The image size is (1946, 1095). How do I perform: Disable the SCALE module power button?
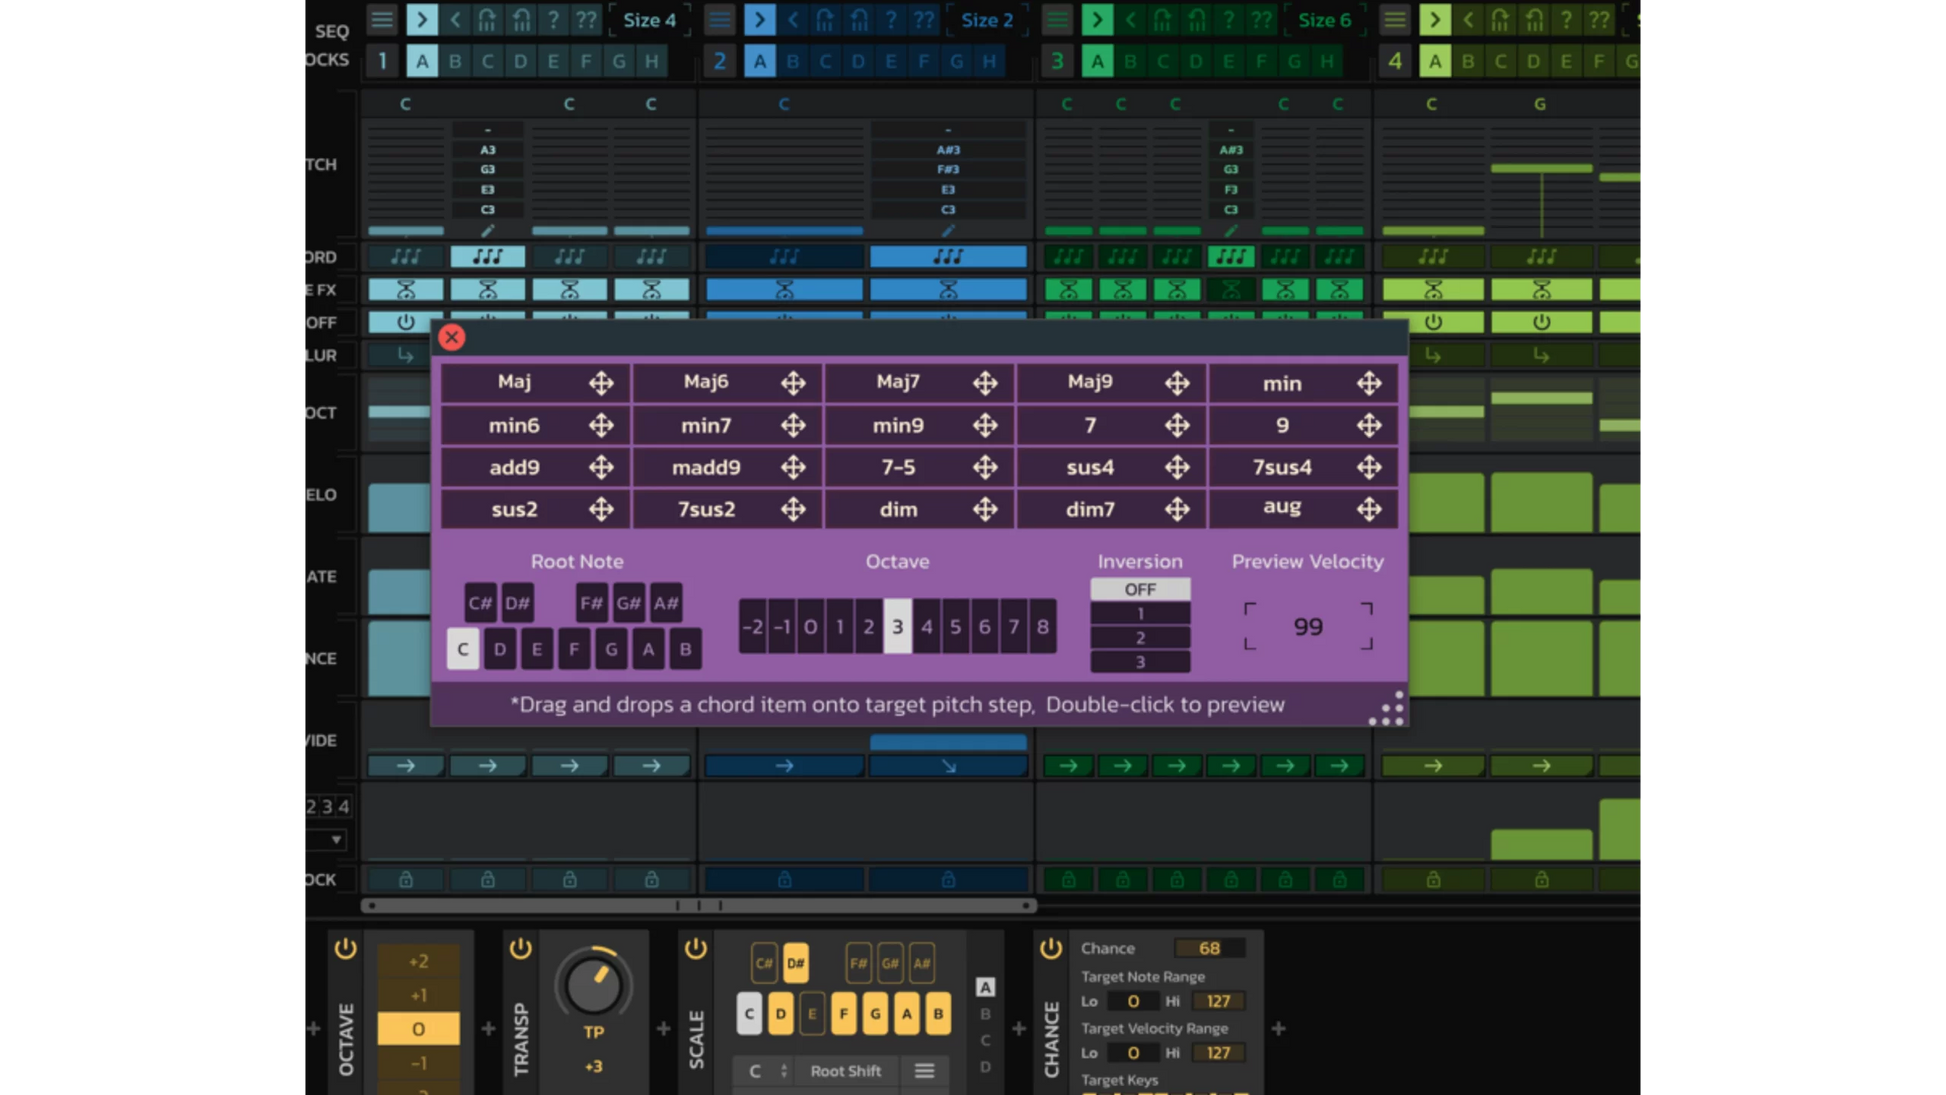pyautogui.click(x=696, y=949)
